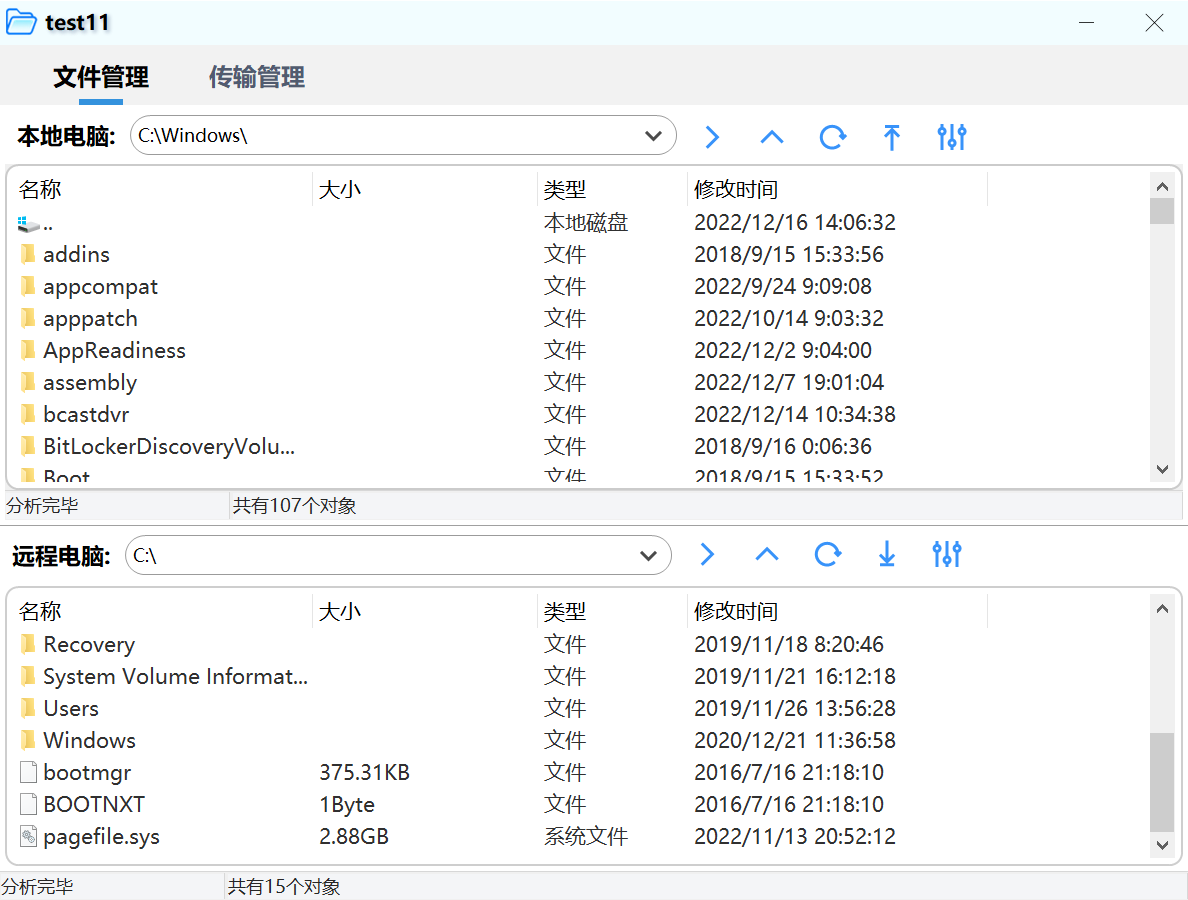Select the assembly folder
The width and height of the screenshot is (1188, 900).
(89, 383)
